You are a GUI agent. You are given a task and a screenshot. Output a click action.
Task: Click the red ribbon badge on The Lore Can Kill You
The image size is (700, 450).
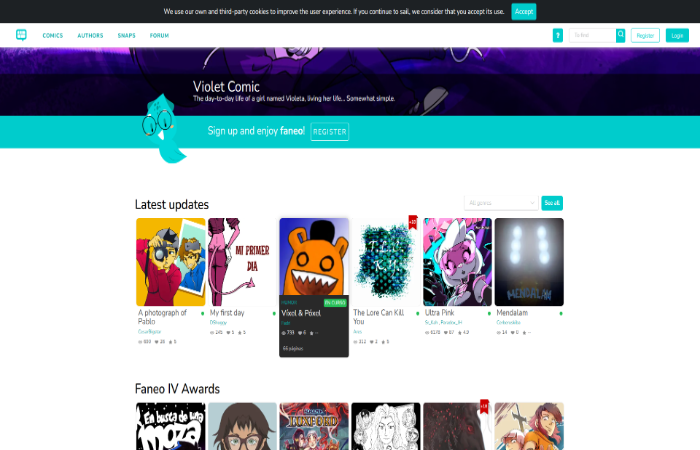click(412, 222)
